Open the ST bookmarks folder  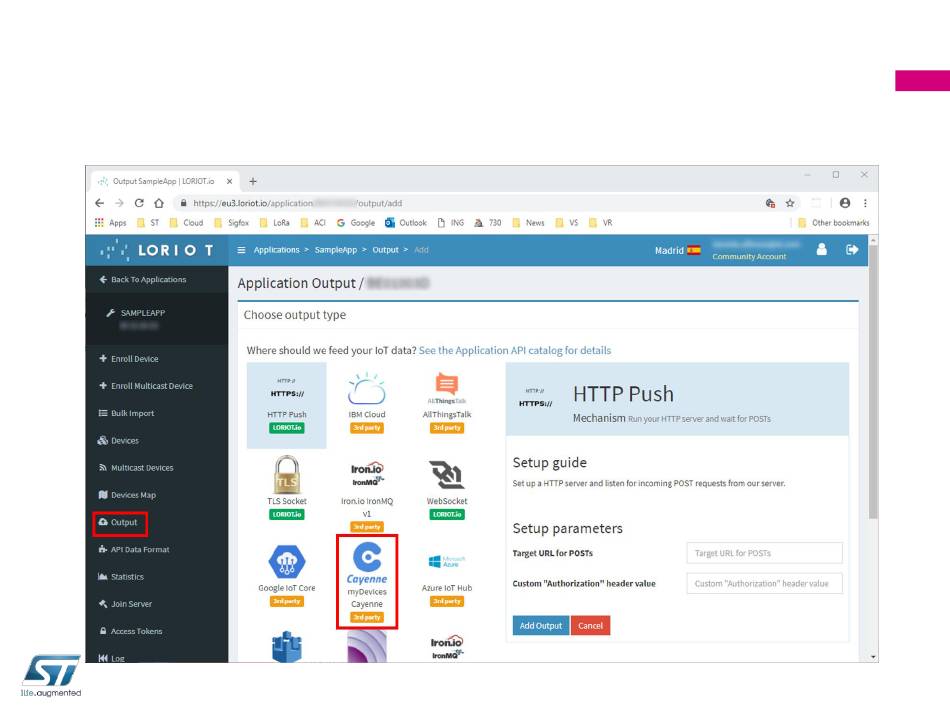point(148,223)
